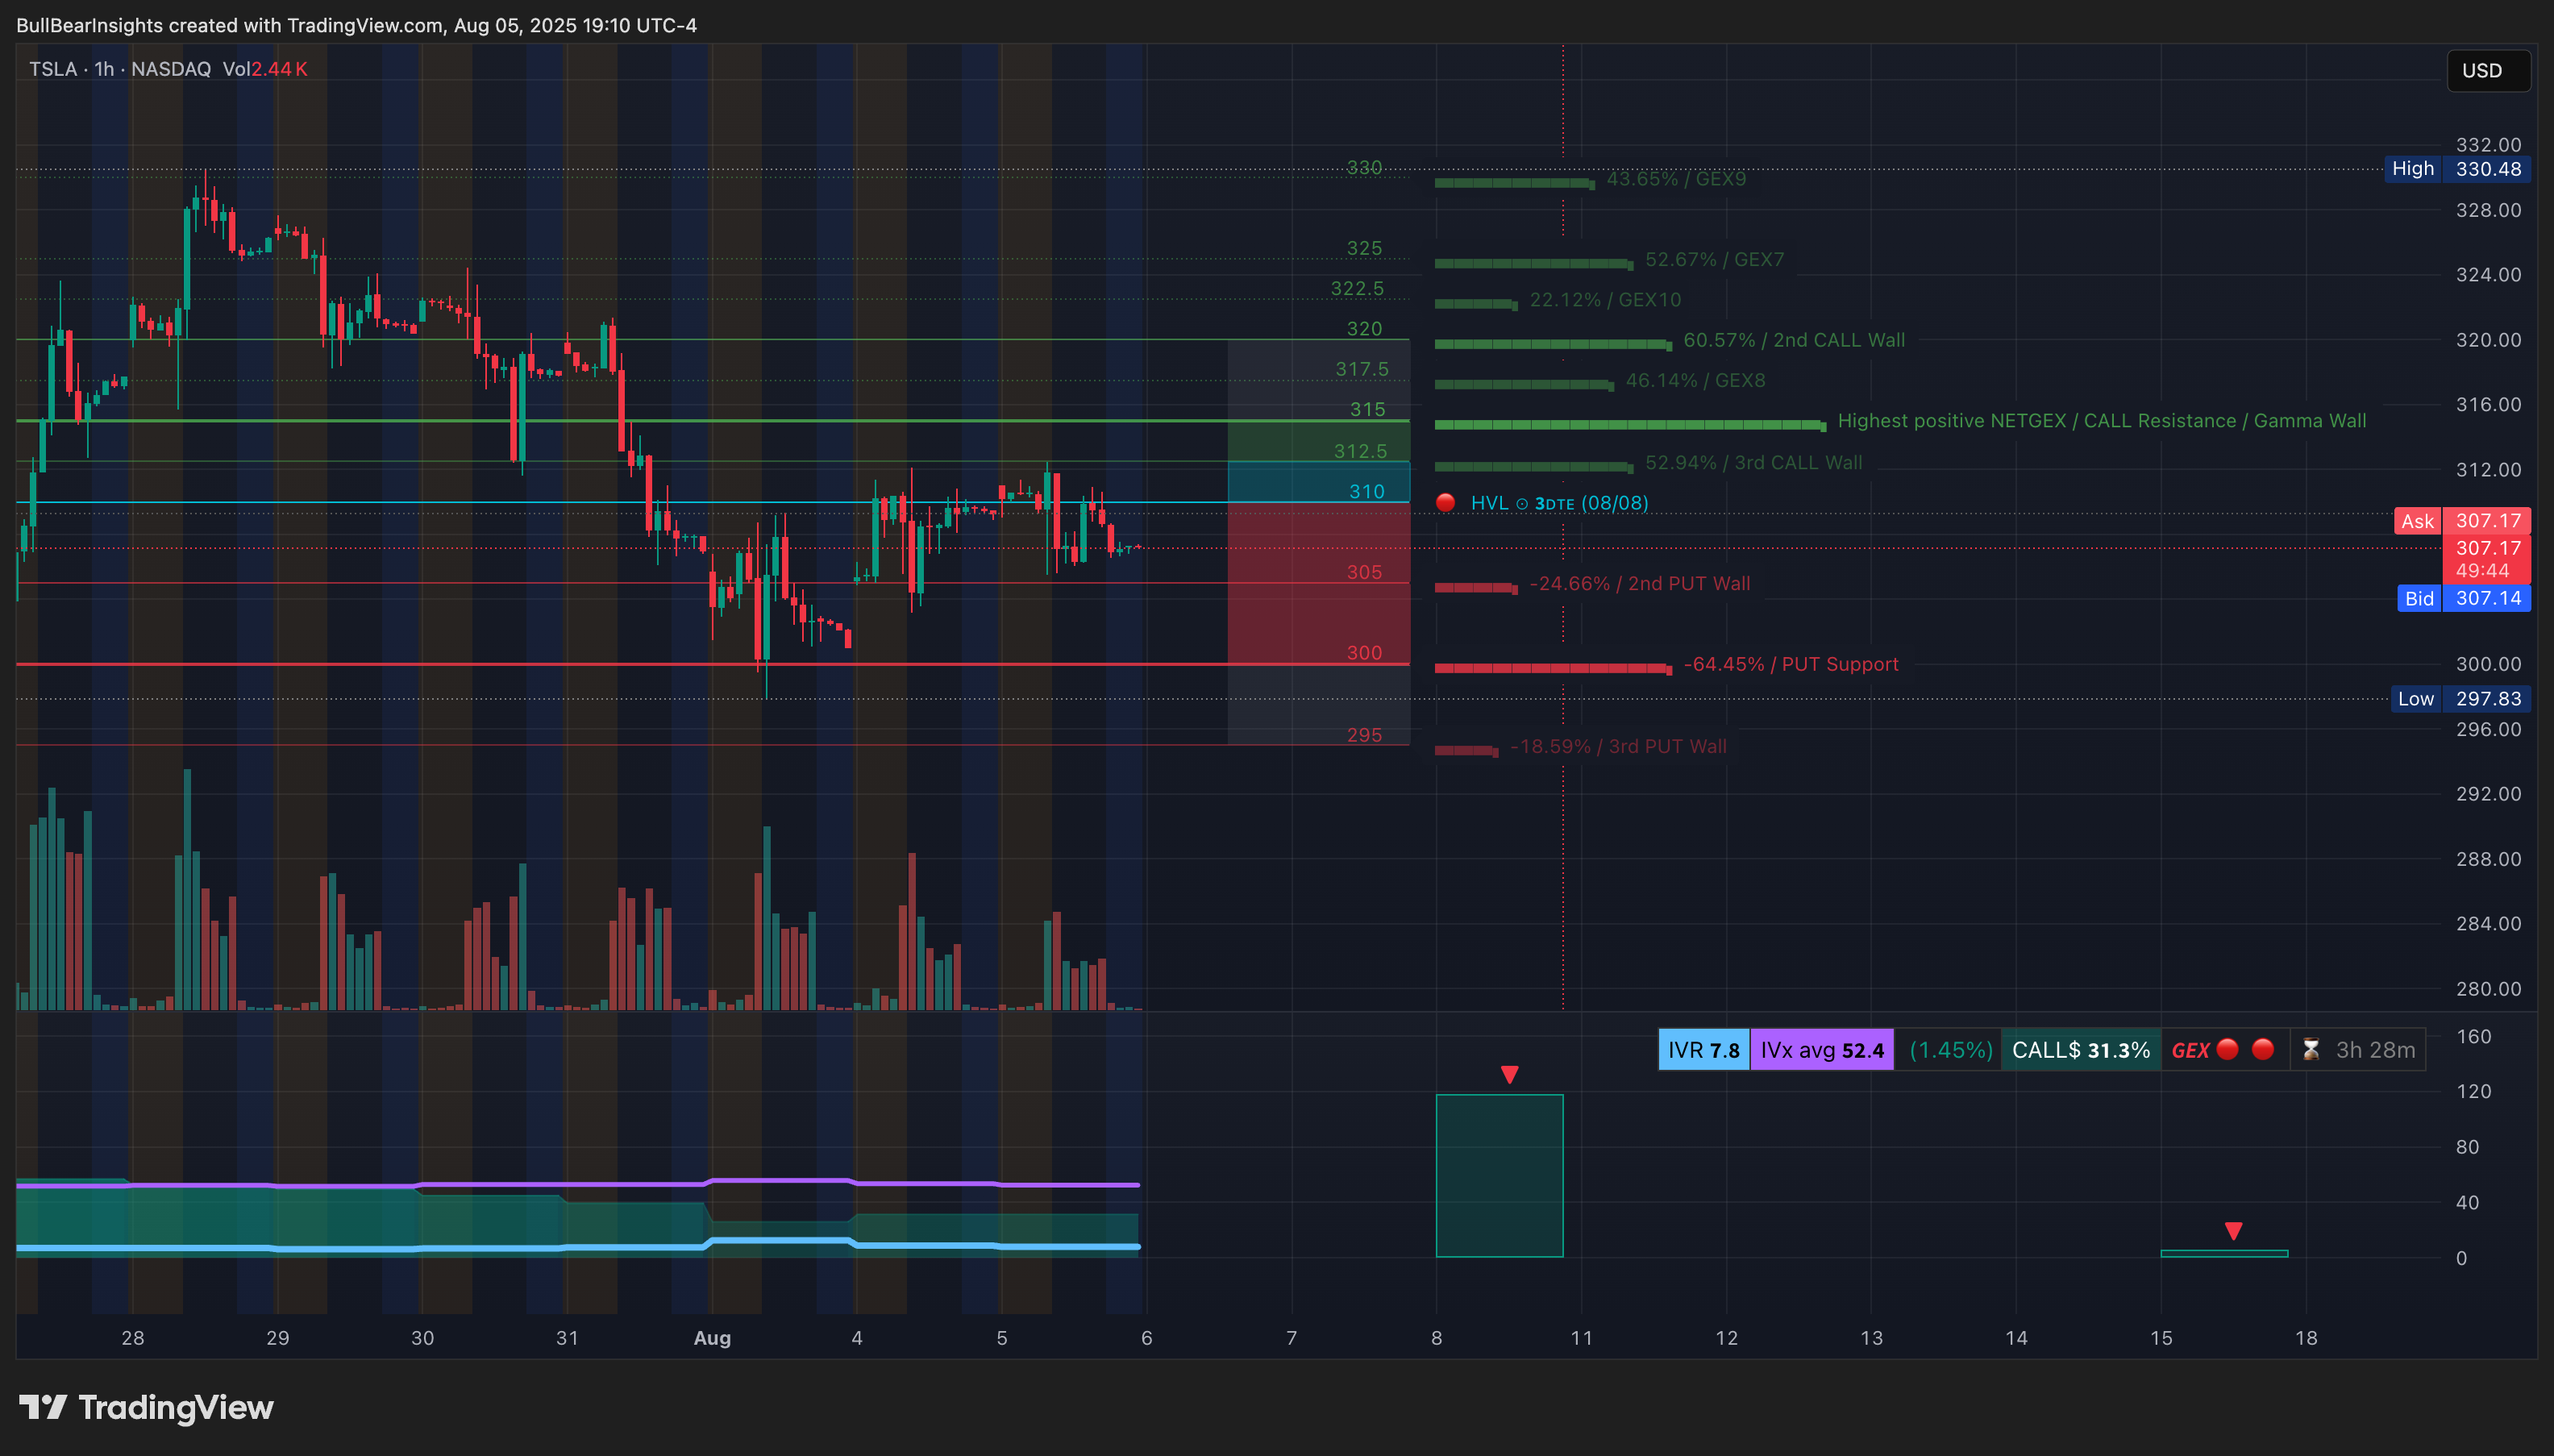Click the 280.00 price scale value
Screen dimensions: 2554x1456
(2488, 989)
